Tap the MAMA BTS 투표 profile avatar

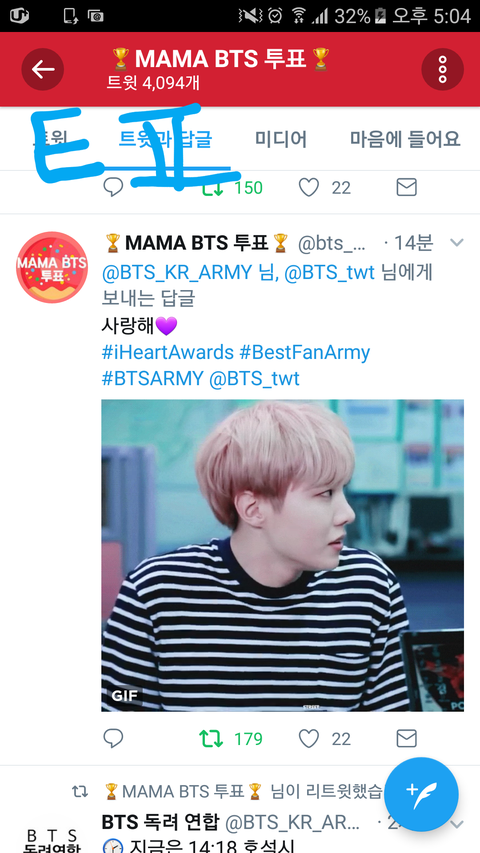point(52,267)
